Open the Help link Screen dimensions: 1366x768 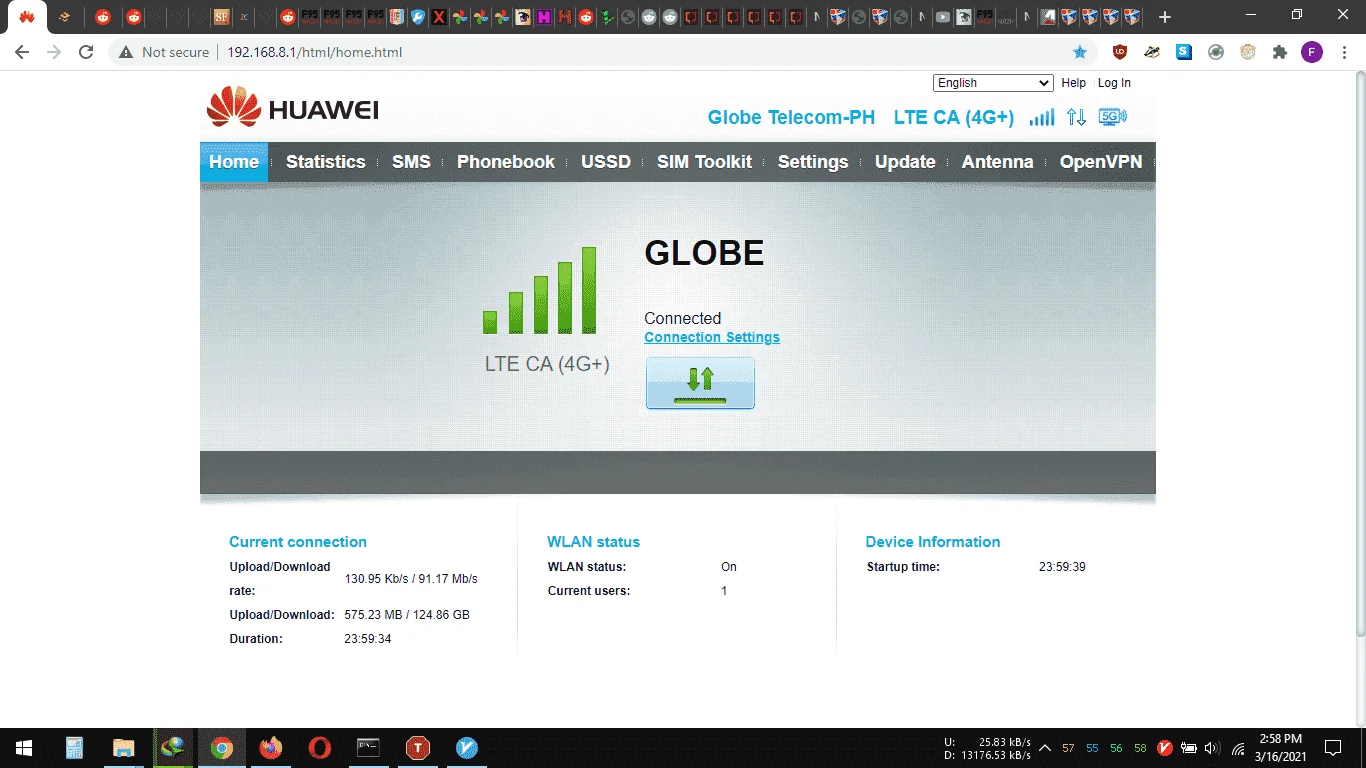1073,83
